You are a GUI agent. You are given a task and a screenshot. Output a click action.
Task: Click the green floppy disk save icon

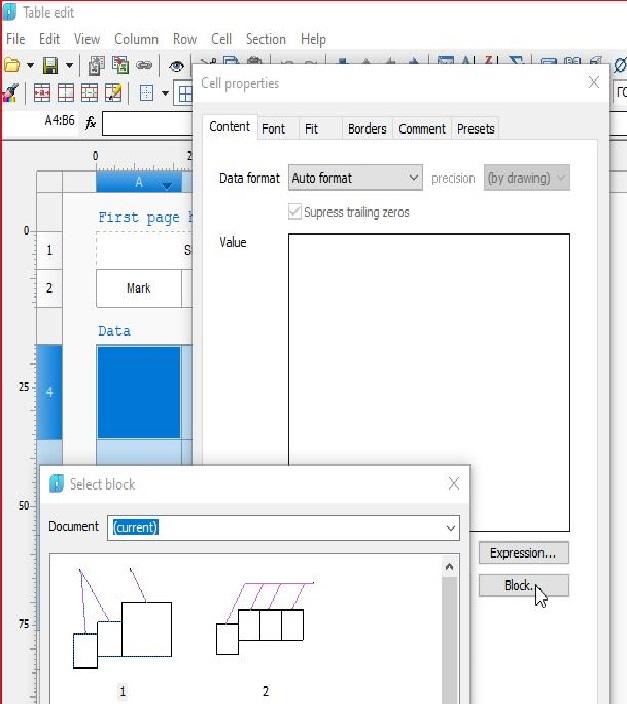pos(50,66)
